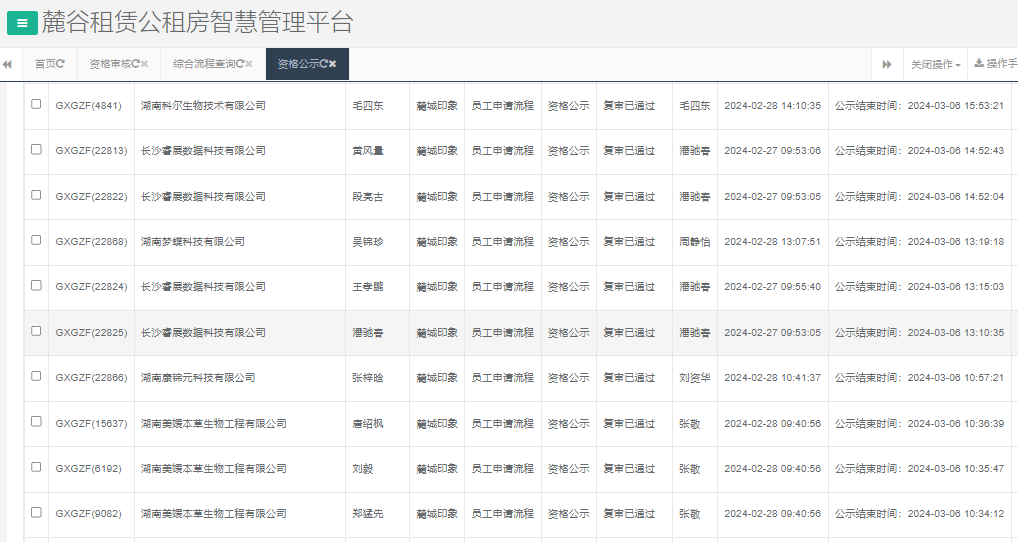Click 公示结束时间 2024-03-06 15:53:21

click(x=919, y=106)
